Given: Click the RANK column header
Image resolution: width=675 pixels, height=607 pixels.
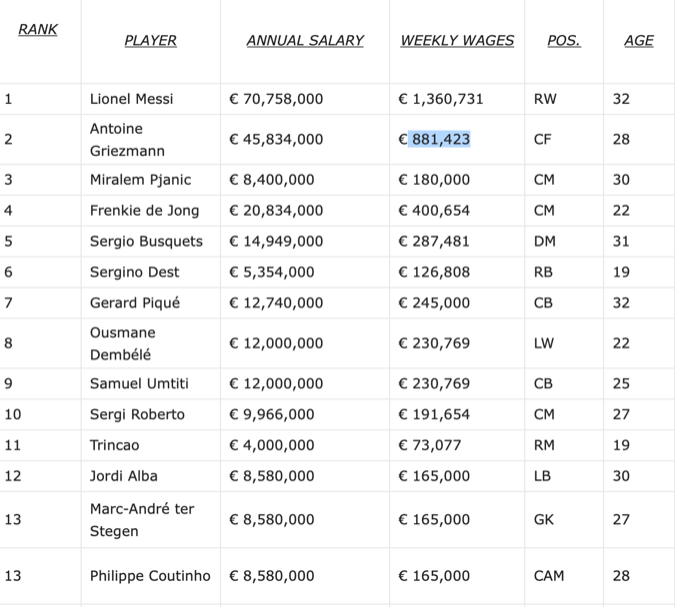Looking at the screenshot, I should [x=38, y=30].
